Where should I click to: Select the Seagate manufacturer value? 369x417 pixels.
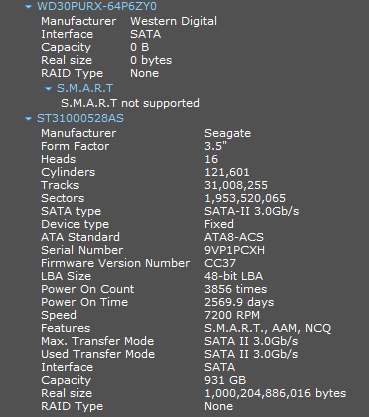pos(227,133)
